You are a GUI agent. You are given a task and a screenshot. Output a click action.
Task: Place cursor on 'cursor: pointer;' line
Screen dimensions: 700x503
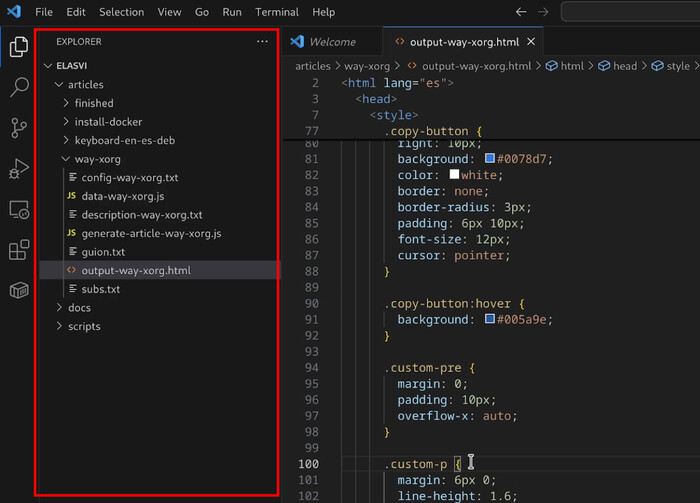click(x=454, y=255)
